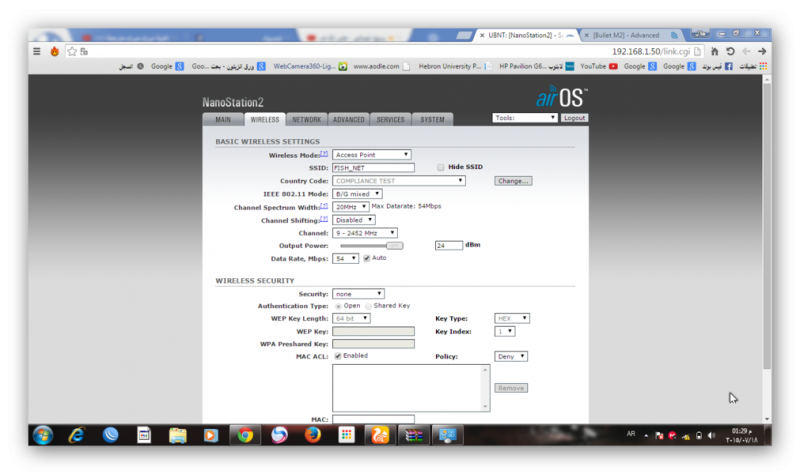
Task: Open the Facebook bookmark
Action: click(717, 66)
